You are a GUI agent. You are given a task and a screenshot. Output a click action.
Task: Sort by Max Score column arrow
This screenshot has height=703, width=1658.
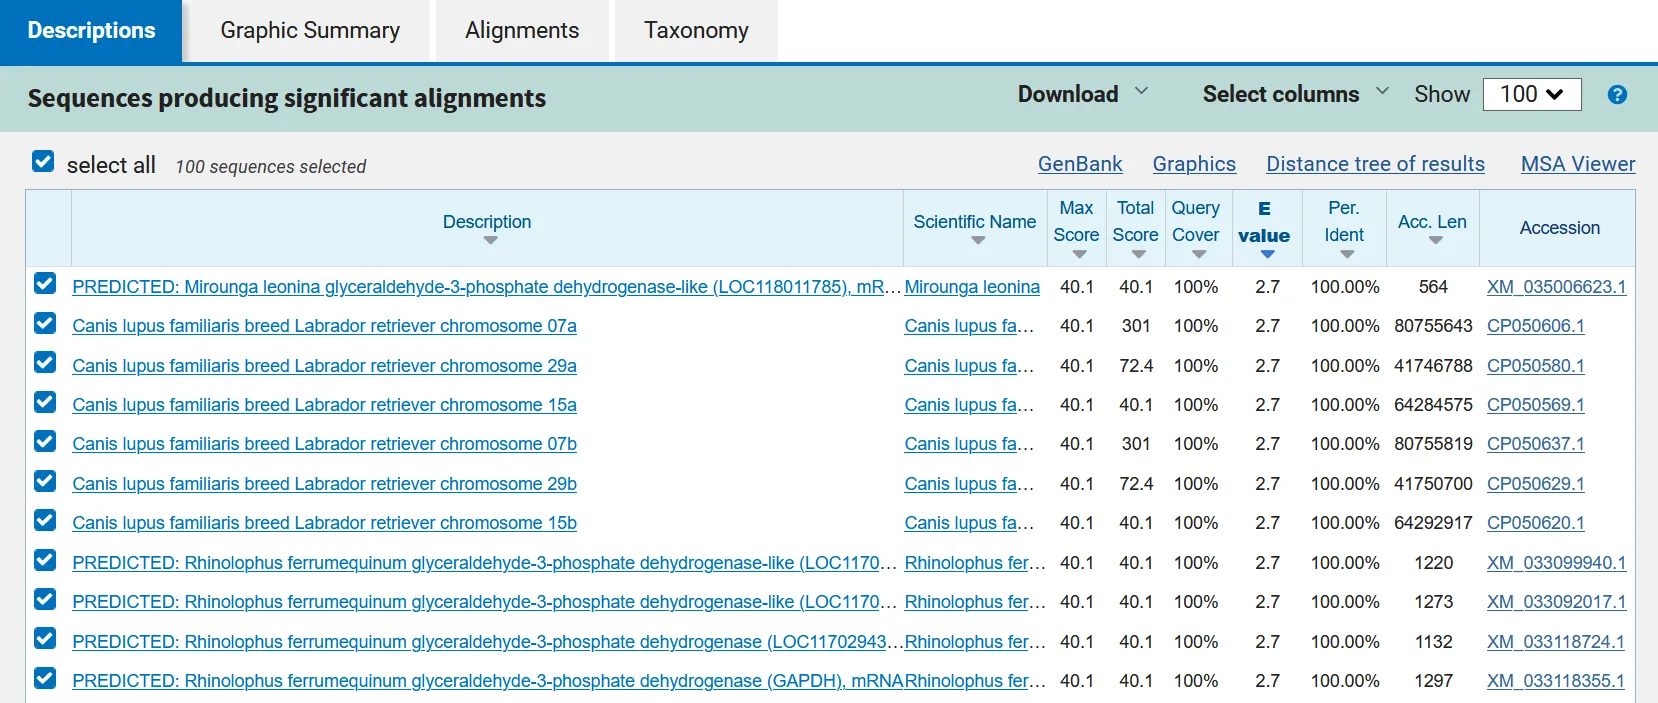1078,254
